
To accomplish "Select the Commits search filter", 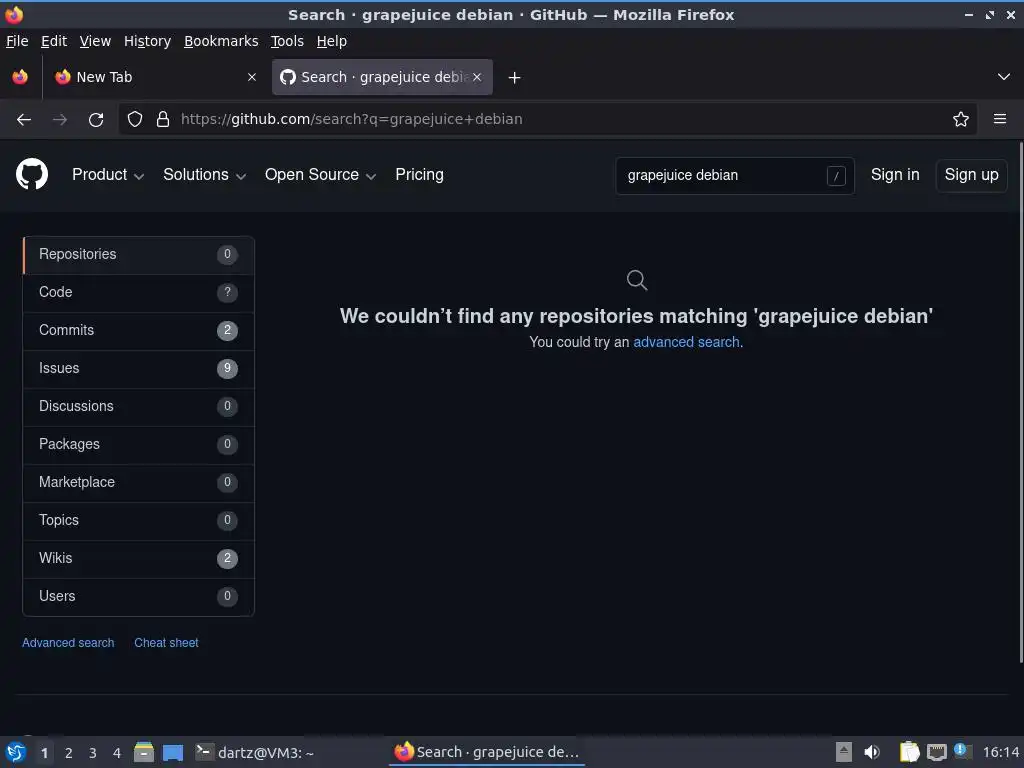I will coord(138,330).
